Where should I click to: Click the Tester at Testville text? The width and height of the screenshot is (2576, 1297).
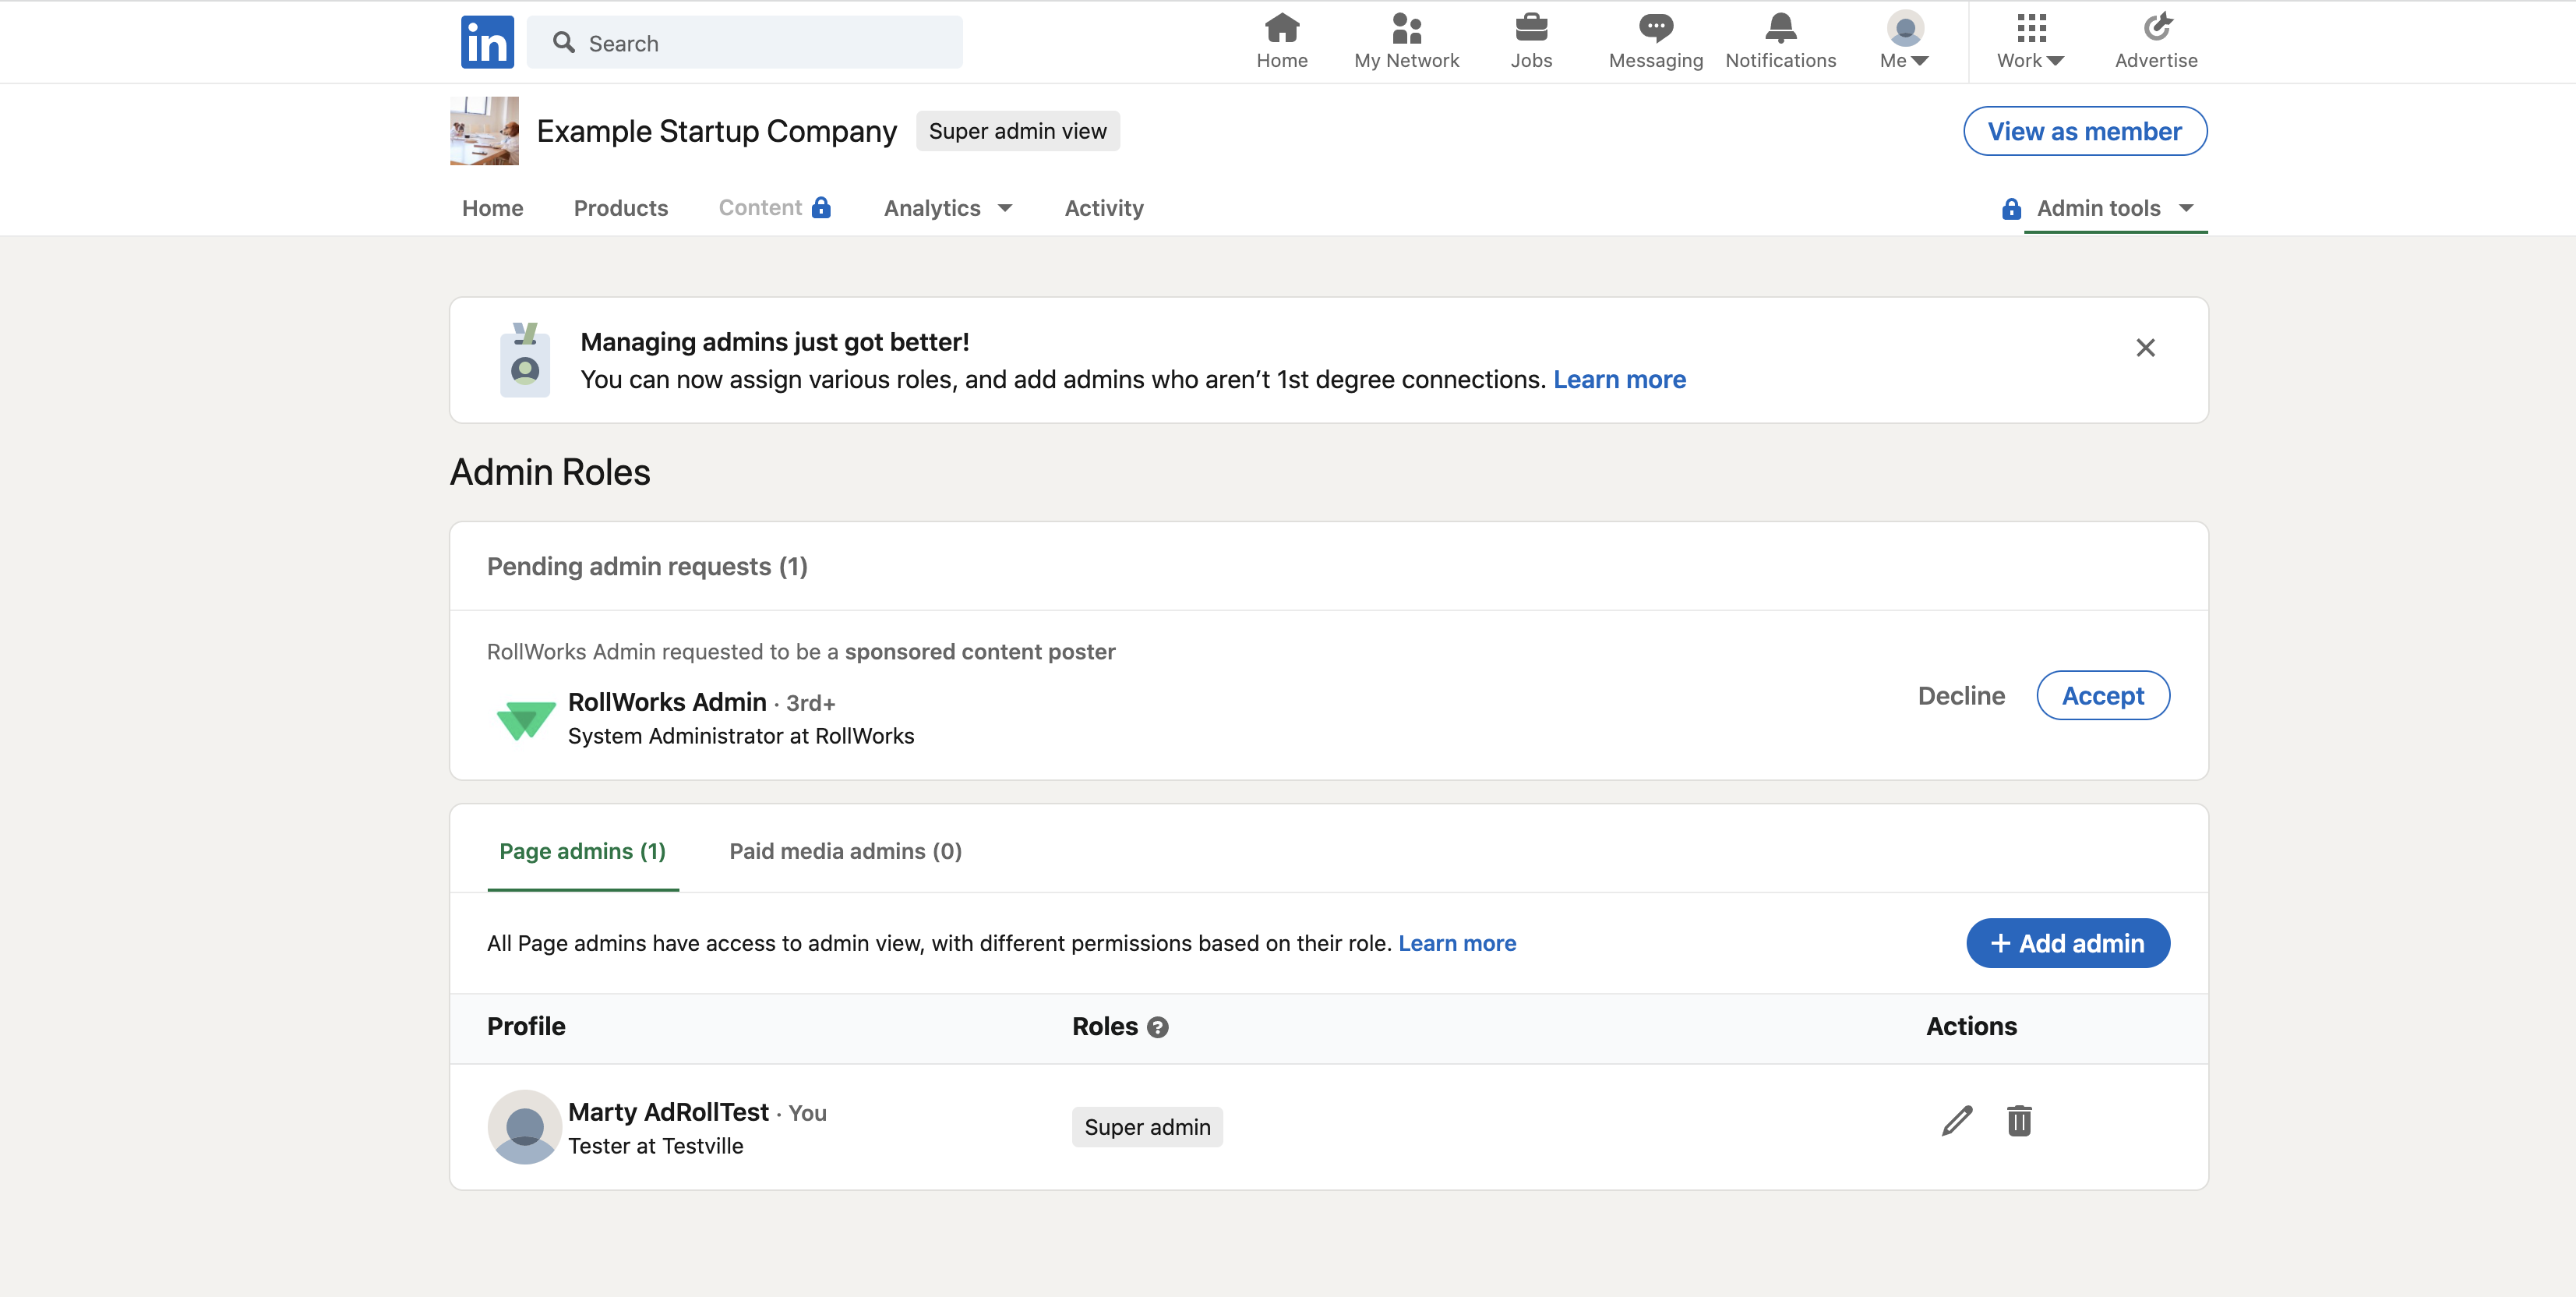point(655,1147)
